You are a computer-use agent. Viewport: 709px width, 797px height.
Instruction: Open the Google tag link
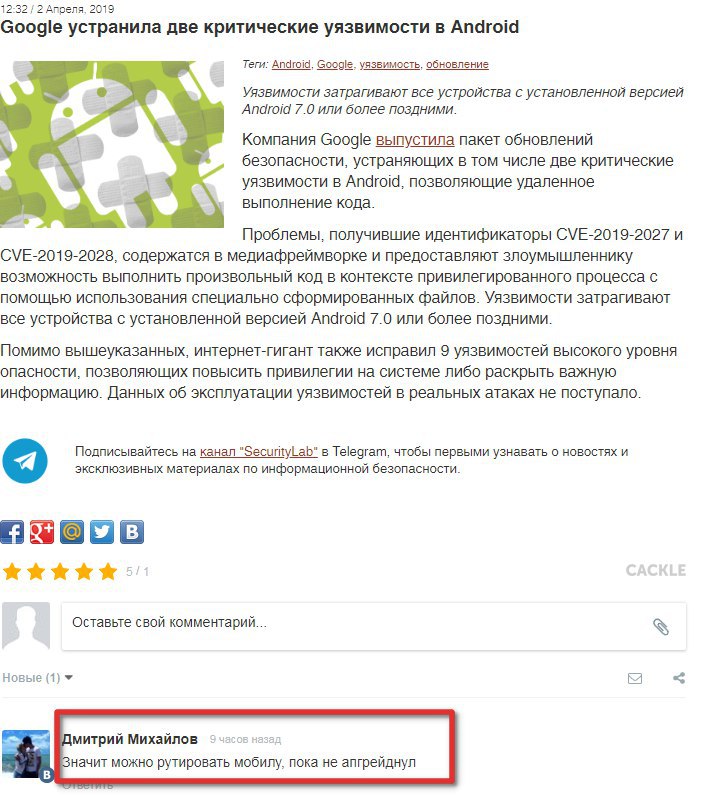click(x=334, y=64)
